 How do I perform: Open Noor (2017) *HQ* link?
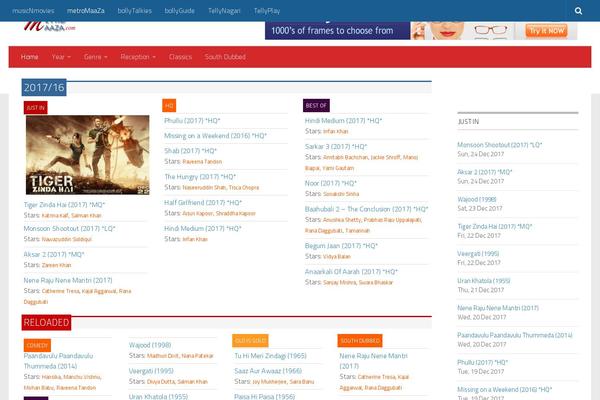[x=331, y=183]
